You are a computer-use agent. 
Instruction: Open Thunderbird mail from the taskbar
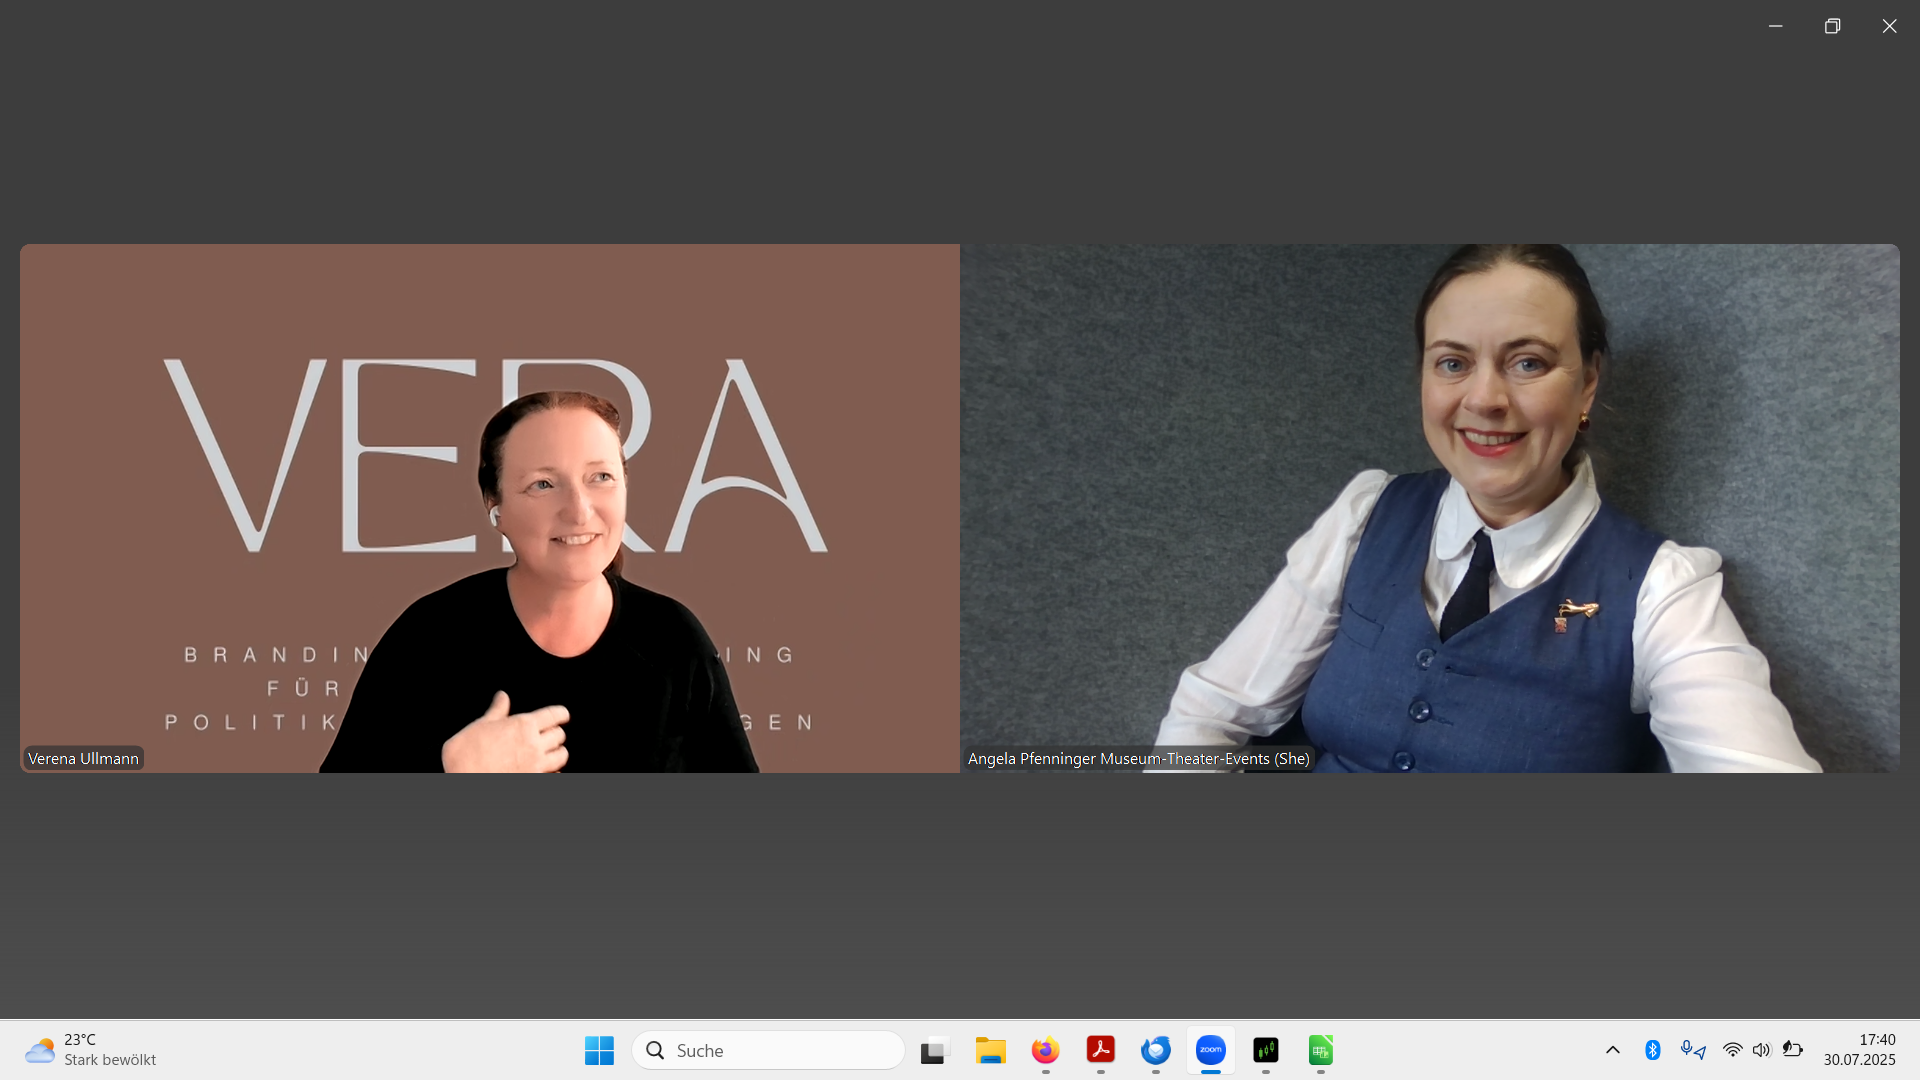click(1155, 1050)
